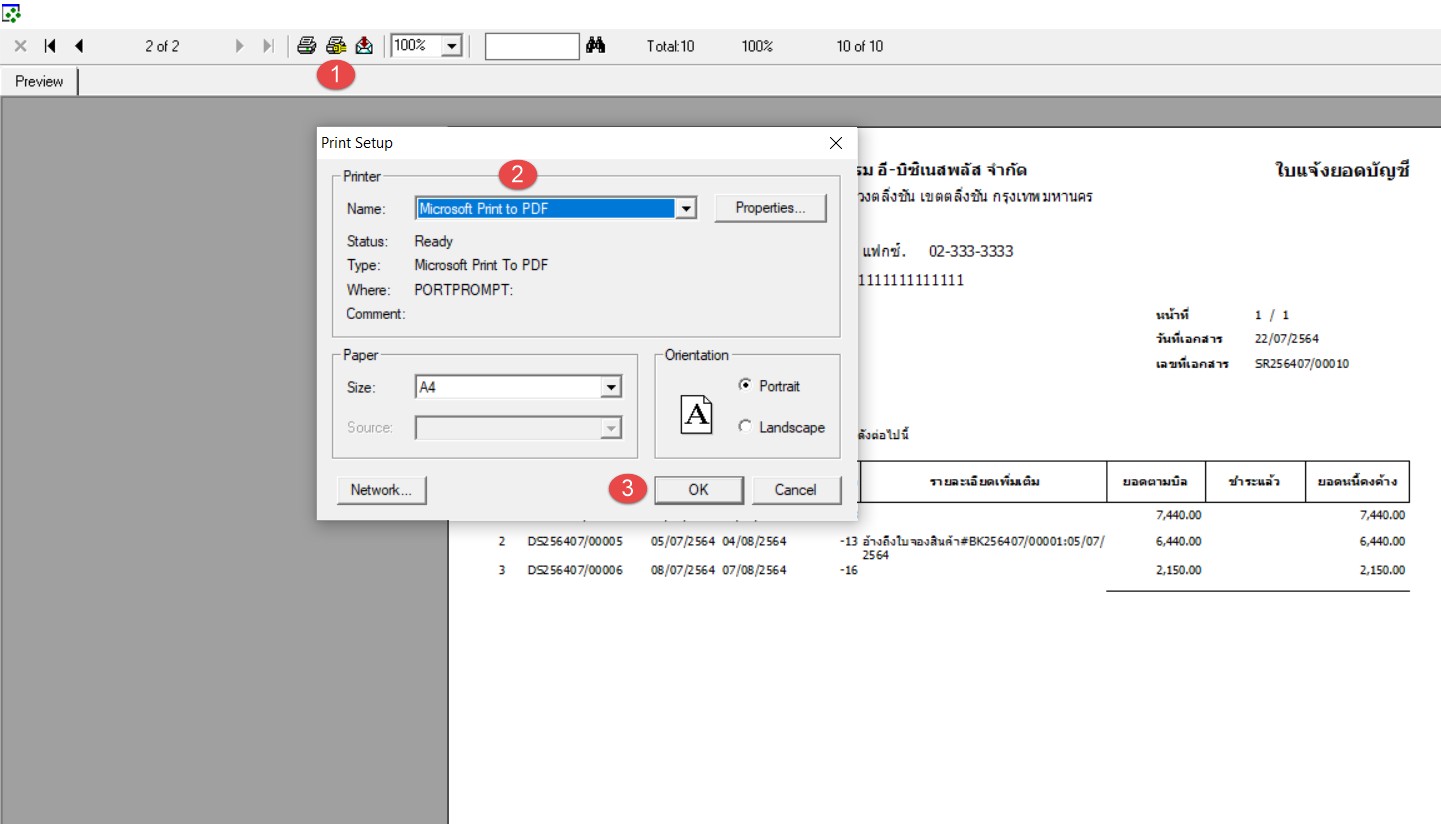Open Printer Setup toolbar icon
This screenshot has width=1441, height=824.
tap(336, 46)
